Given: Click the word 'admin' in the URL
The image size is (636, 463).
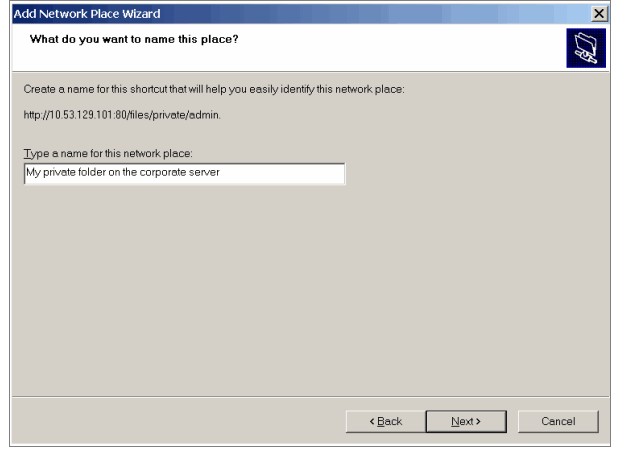Looking at the screenshot, I should click(x=204, y=115).
